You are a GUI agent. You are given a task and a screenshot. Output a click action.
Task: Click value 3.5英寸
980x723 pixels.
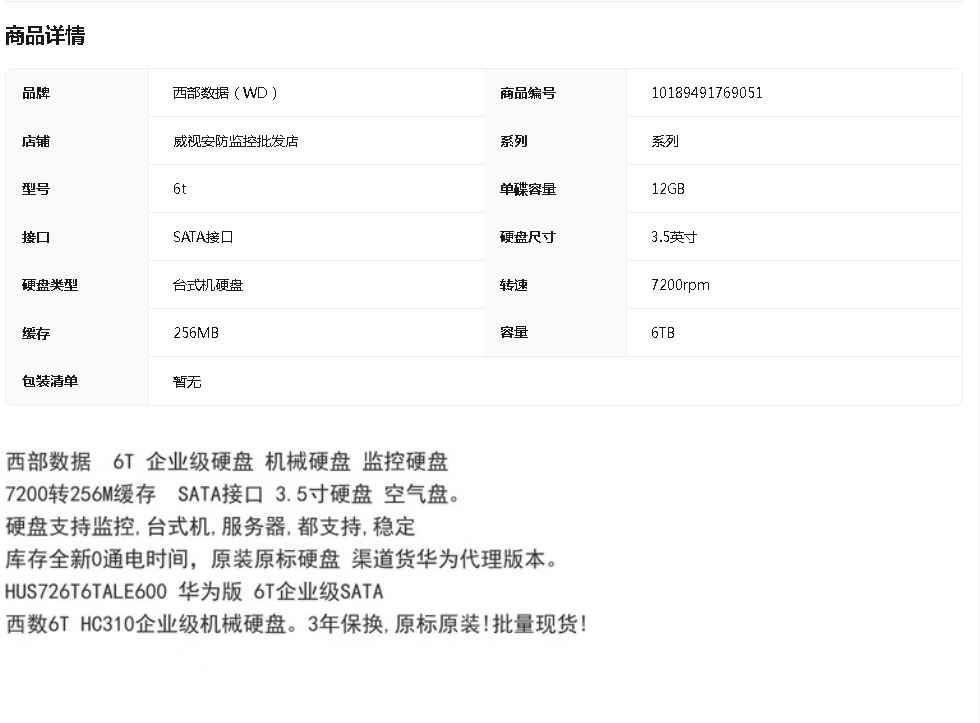[x=674, y=237]
